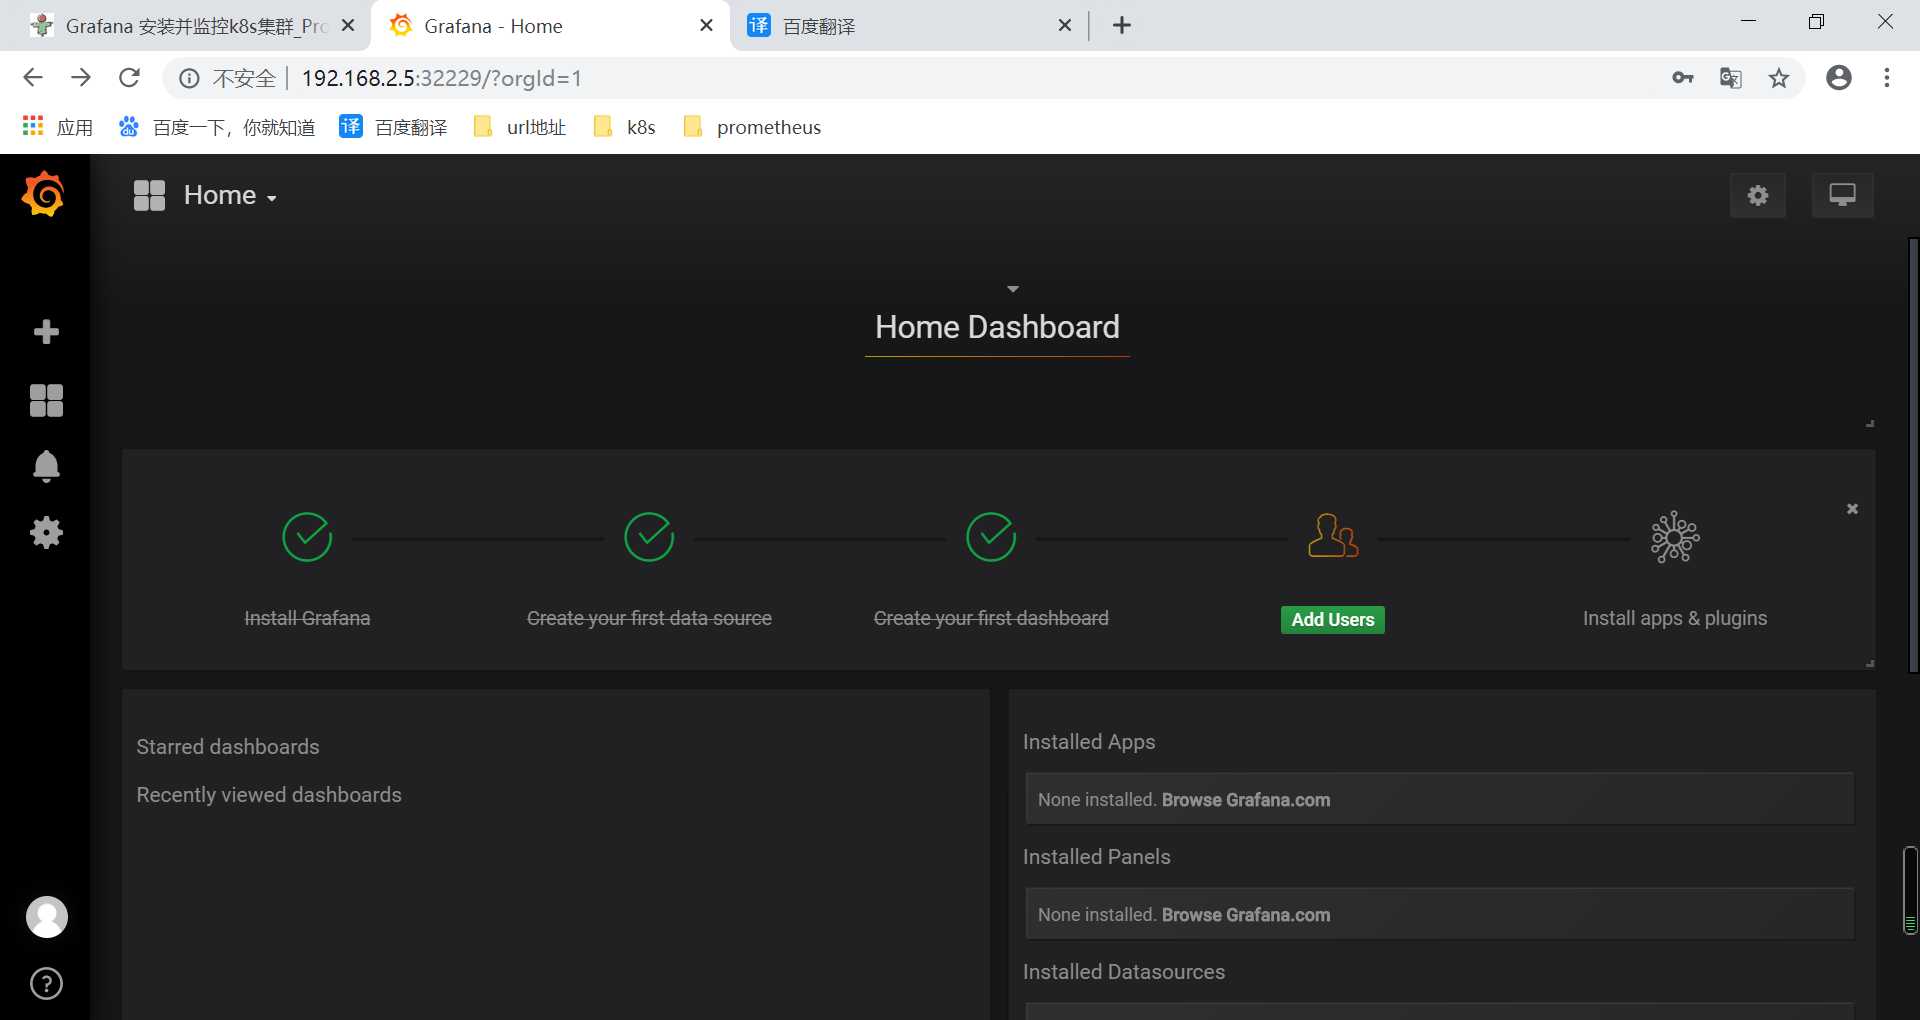Viewport: 1920px width, 1020px height.
Task: Click the Installed Datasources heading
Action: (x=1124, y=972)
